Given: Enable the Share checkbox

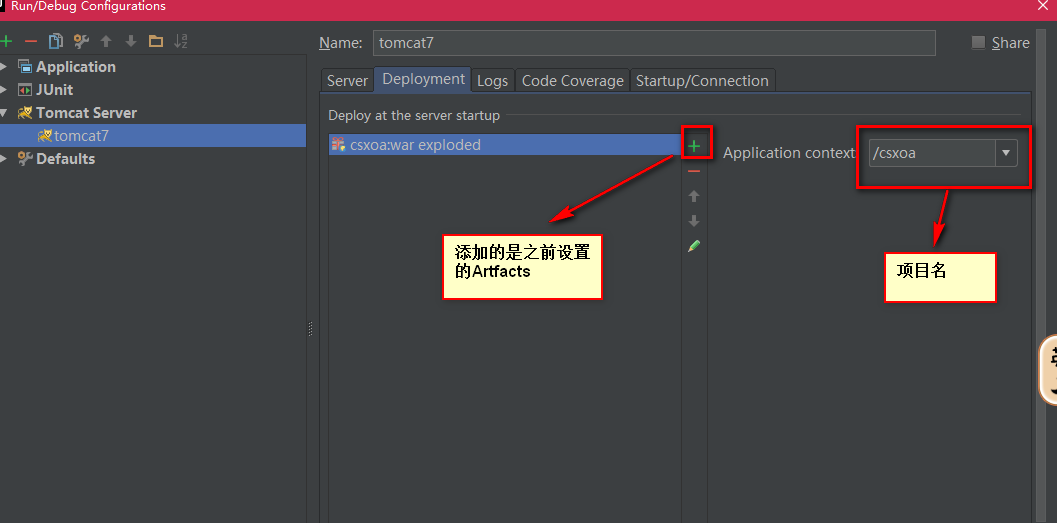Looking at the screenshot, I should [x=978, y=42].
